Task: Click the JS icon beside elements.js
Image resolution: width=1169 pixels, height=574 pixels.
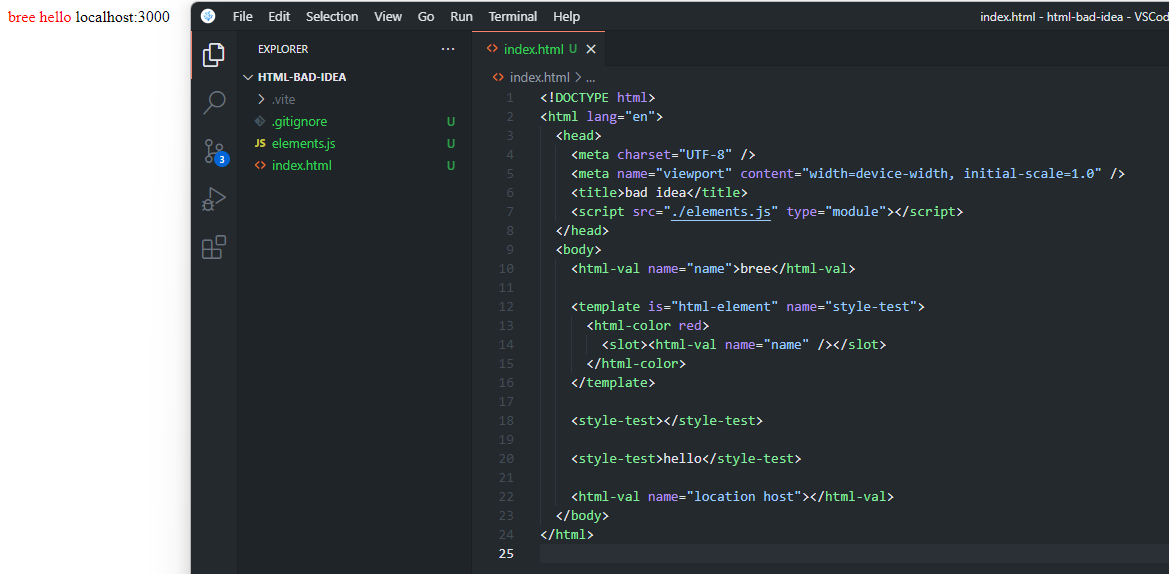Action: click(x=260, y=143)
